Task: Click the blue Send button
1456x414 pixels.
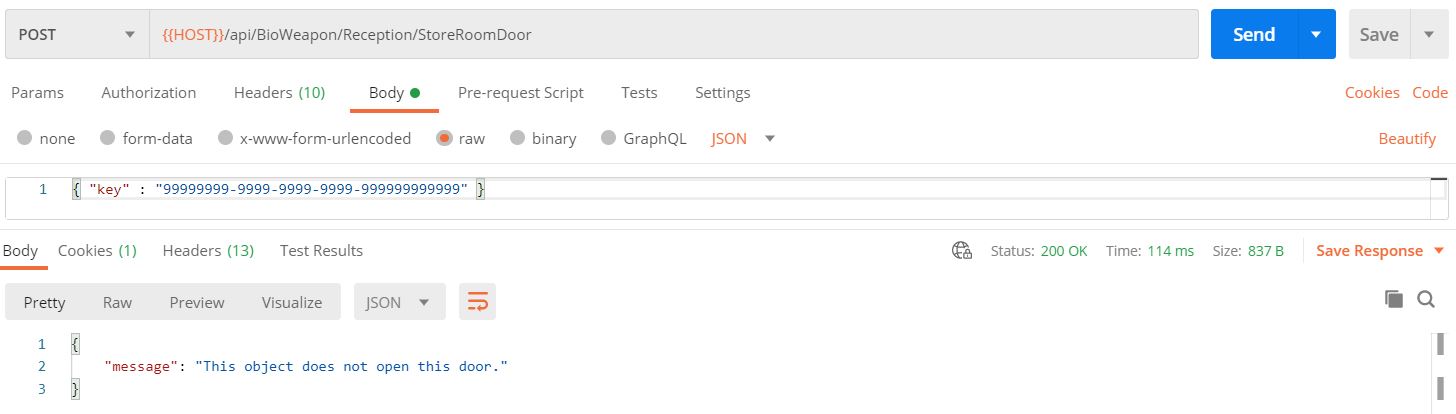Action: [x=1254, y=35]
